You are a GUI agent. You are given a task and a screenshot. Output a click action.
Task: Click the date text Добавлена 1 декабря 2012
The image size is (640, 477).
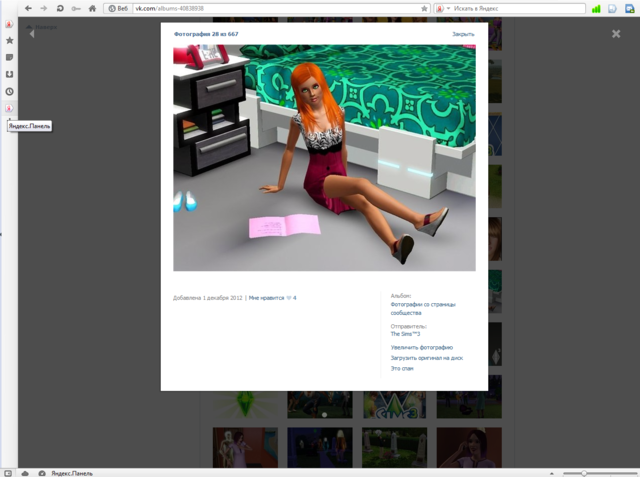208,298
